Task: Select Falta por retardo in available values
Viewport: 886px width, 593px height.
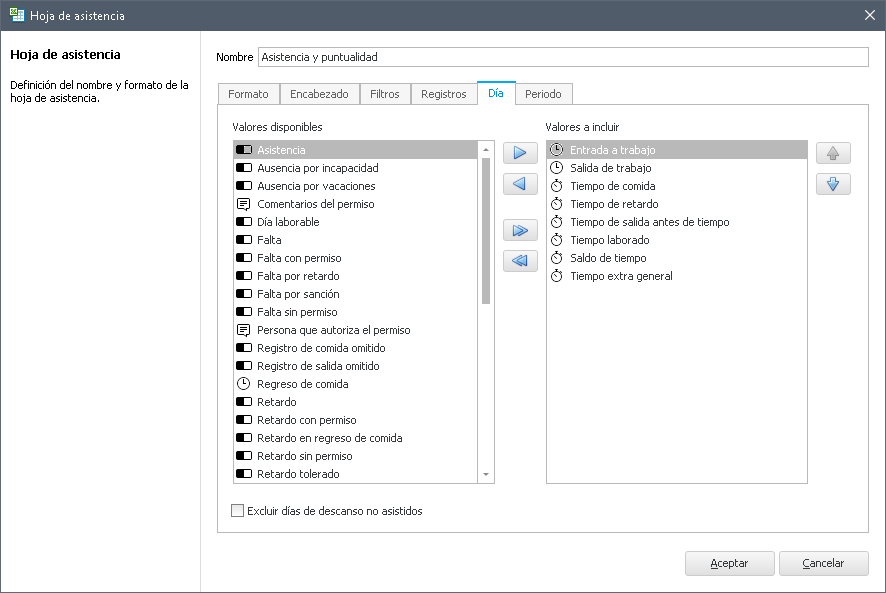Action: click(x=298, y=276)
